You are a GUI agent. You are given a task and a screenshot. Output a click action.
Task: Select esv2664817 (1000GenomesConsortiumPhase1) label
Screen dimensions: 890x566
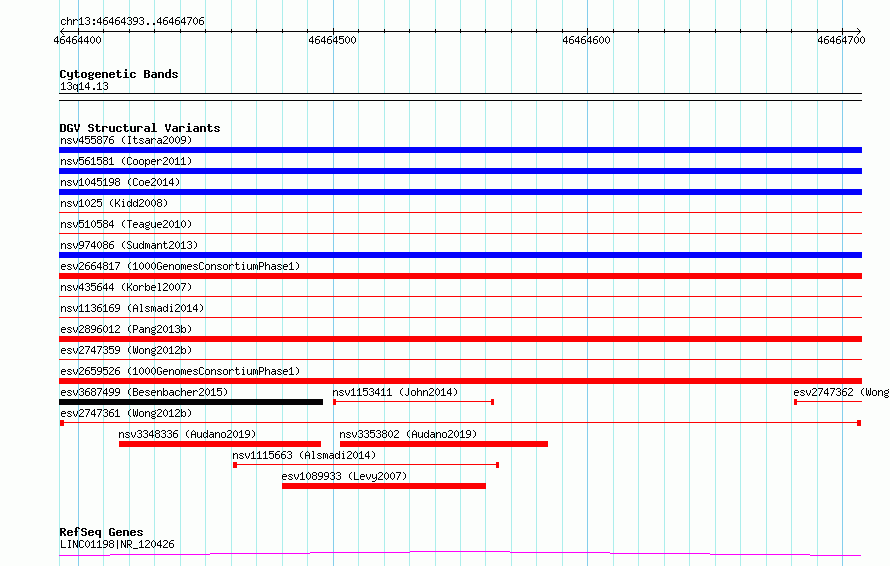point(180,266)
